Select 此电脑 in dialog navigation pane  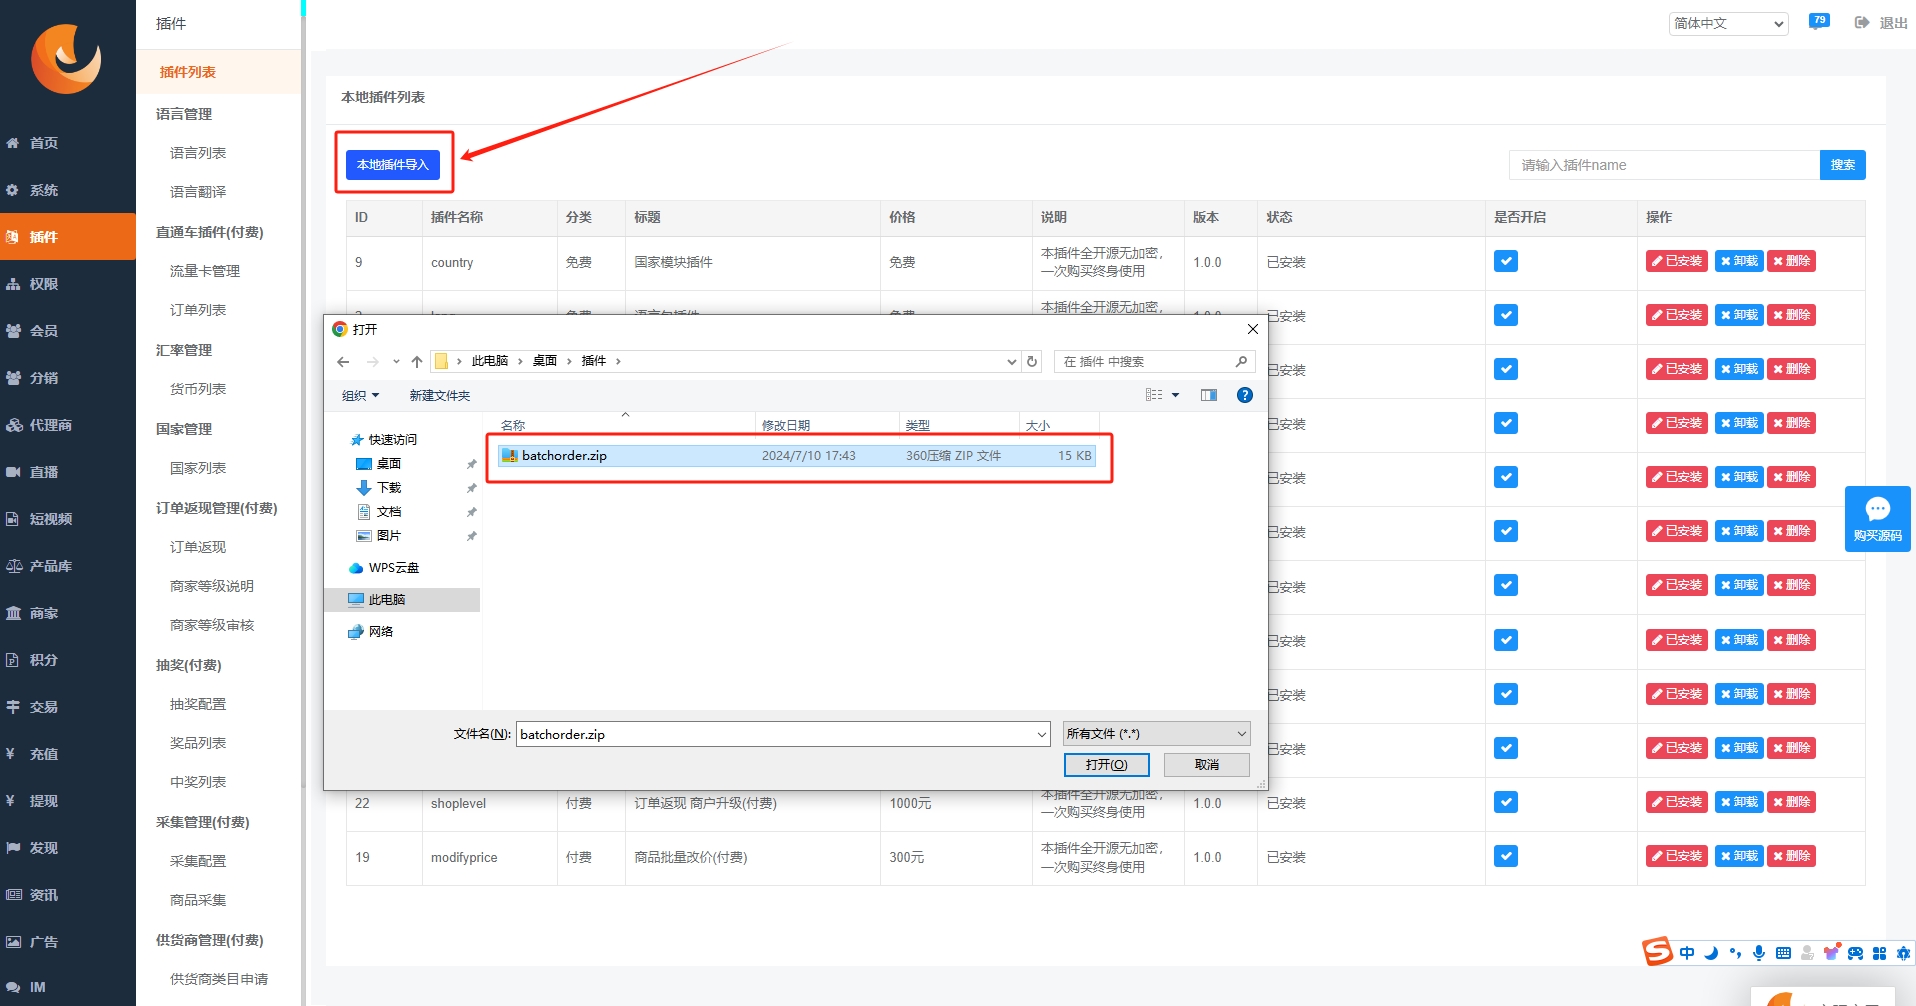402,600
